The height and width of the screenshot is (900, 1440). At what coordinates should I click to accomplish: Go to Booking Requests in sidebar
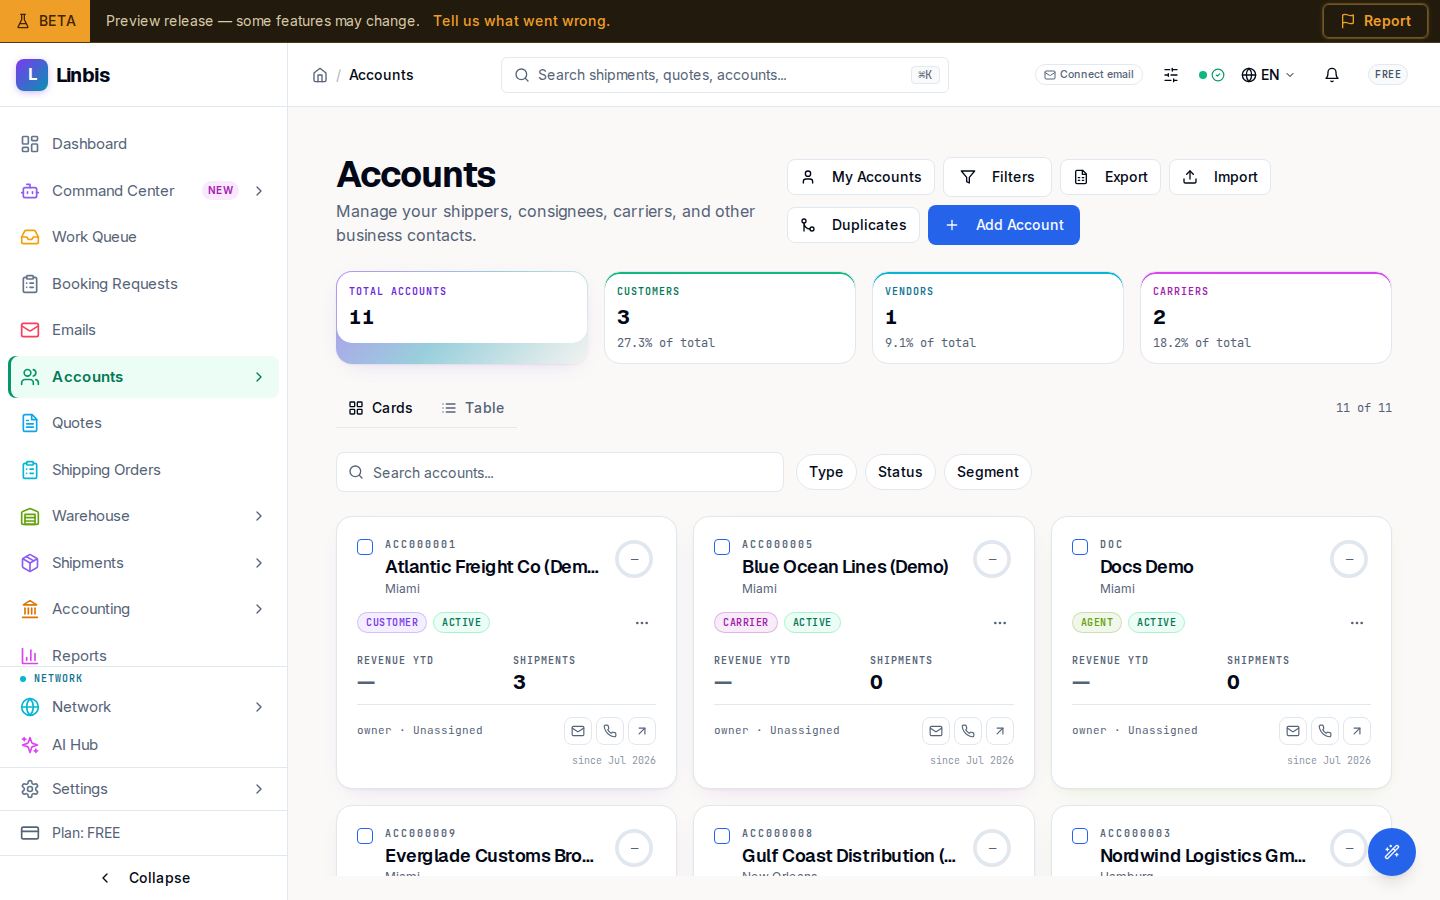pyautogui.click(x=143, y=284)
